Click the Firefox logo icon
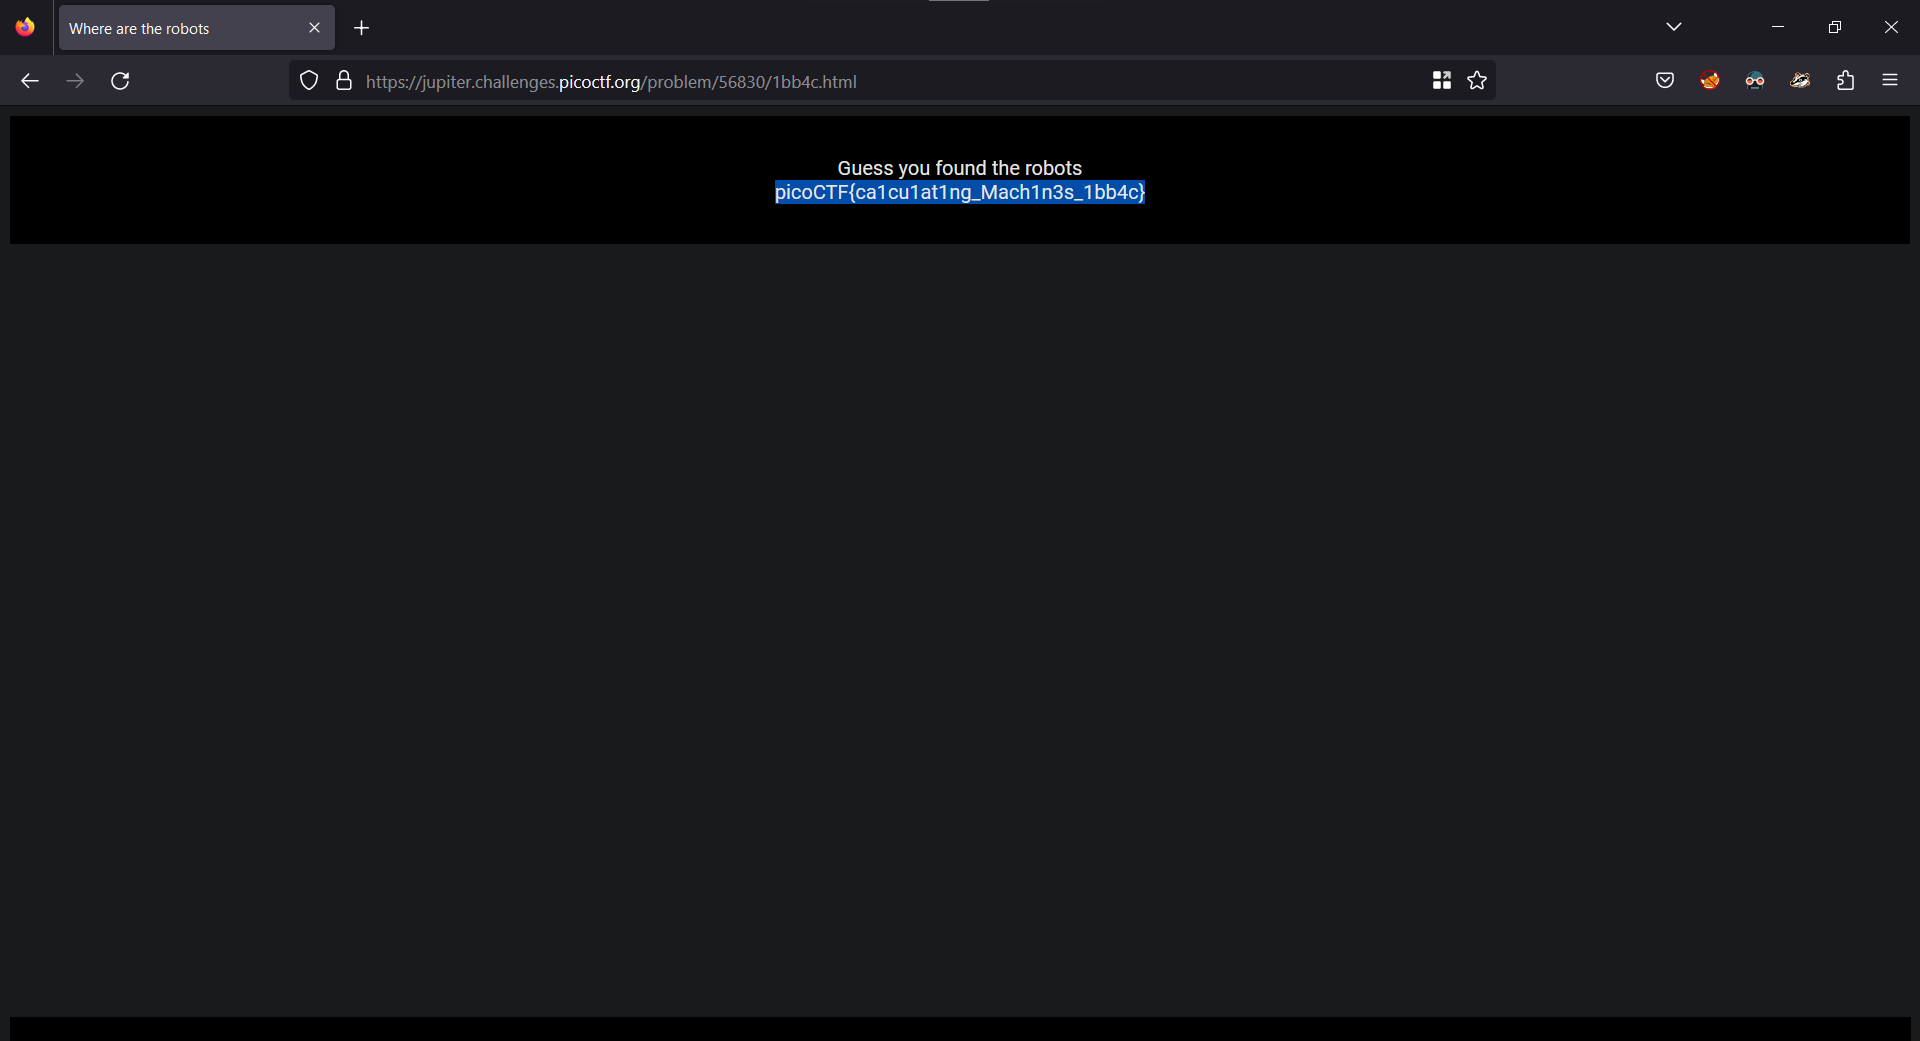 pos(25,27)
